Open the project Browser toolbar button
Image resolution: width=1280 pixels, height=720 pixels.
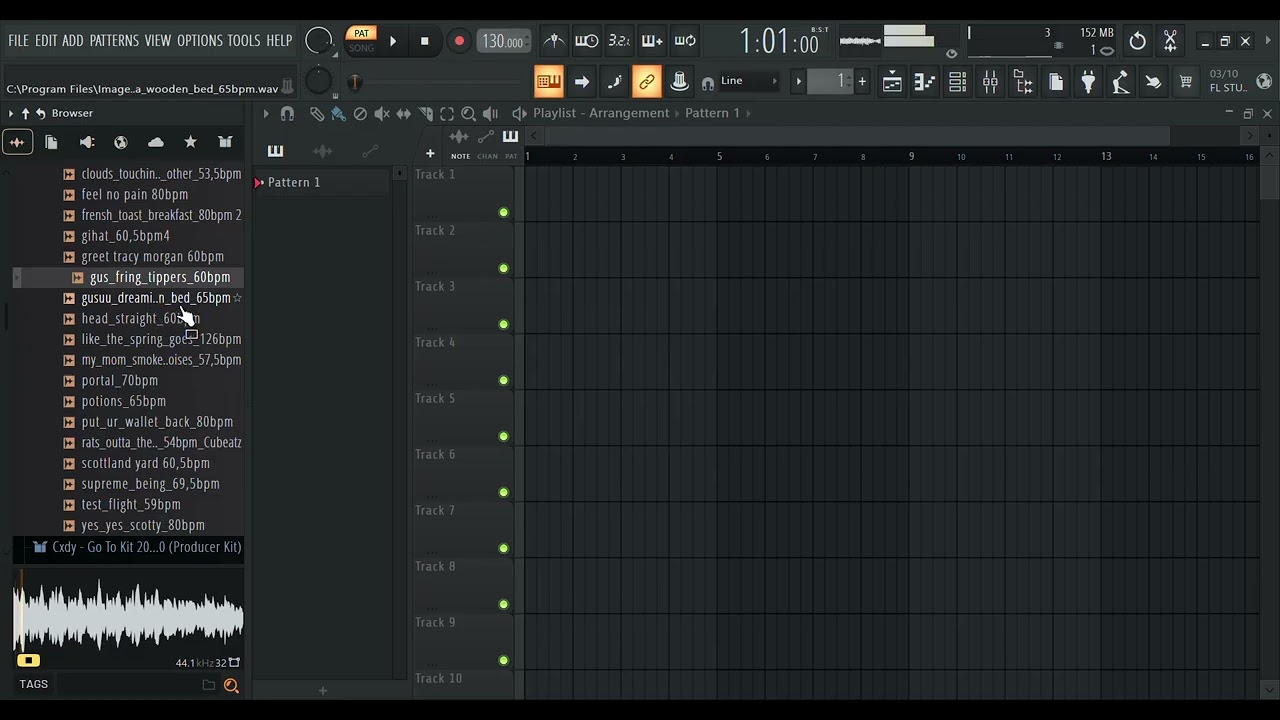[1023, 82]
